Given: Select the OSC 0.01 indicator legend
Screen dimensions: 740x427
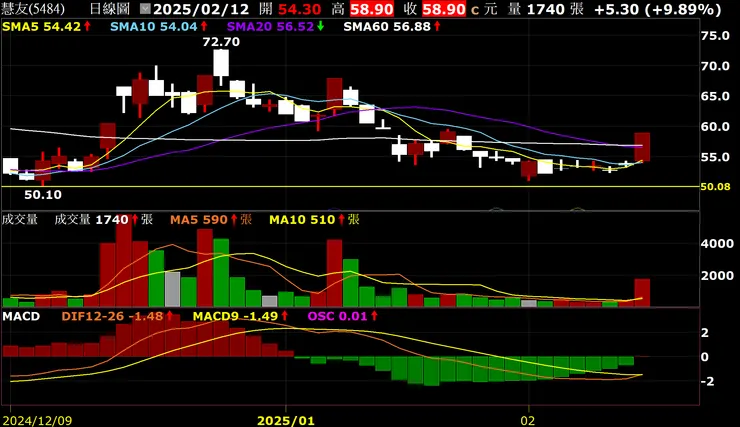Looking at the screenshot, I should 343,316.
